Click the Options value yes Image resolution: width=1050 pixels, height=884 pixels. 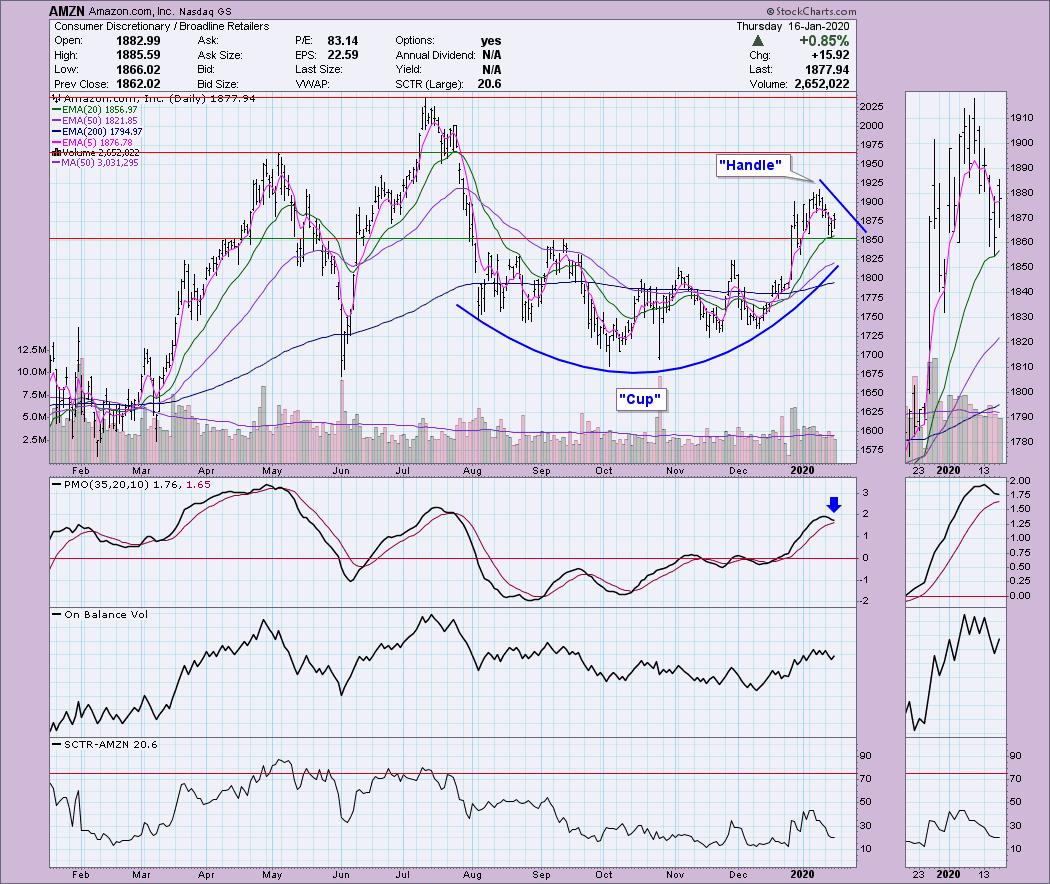pos(491,41)
